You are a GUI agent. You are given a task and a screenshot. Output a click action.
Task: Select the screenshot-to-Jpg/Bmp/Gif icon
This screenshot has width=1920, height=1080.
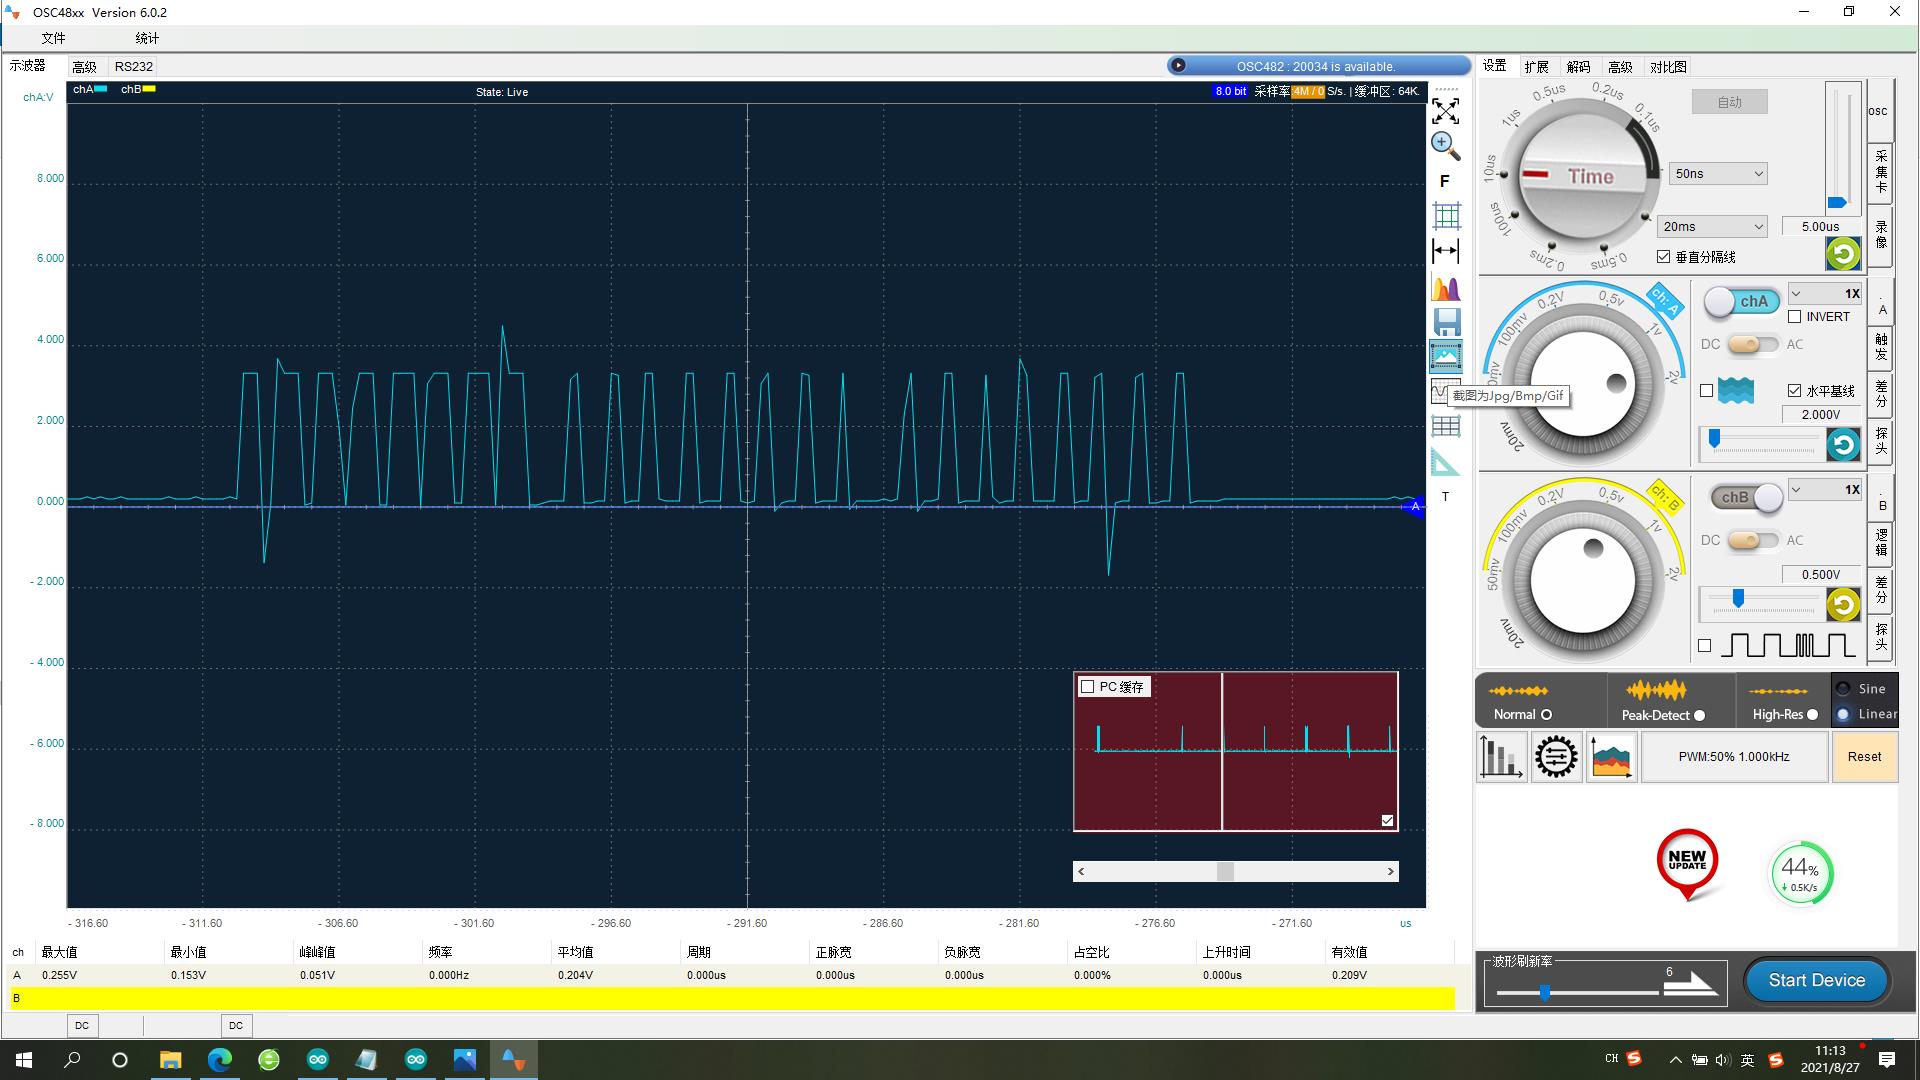(1445, 356)
